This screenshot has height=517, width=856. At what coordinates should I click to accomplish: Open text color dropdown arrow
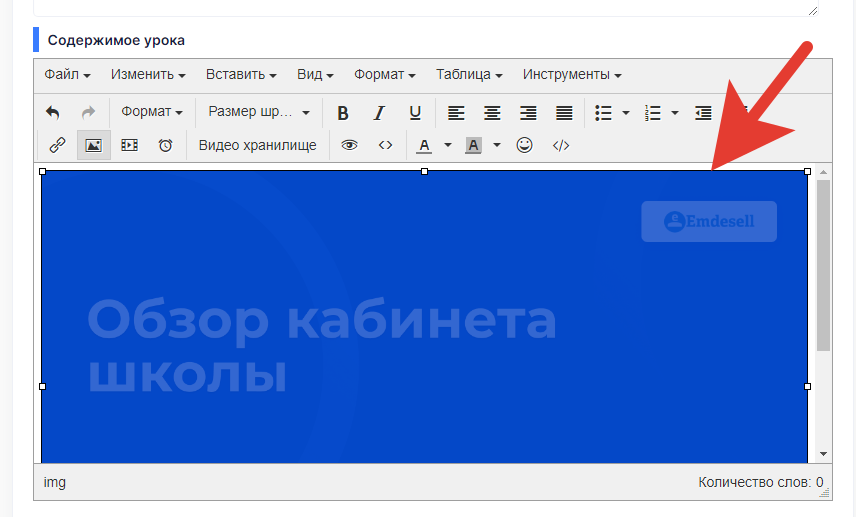tap(448, 145)
